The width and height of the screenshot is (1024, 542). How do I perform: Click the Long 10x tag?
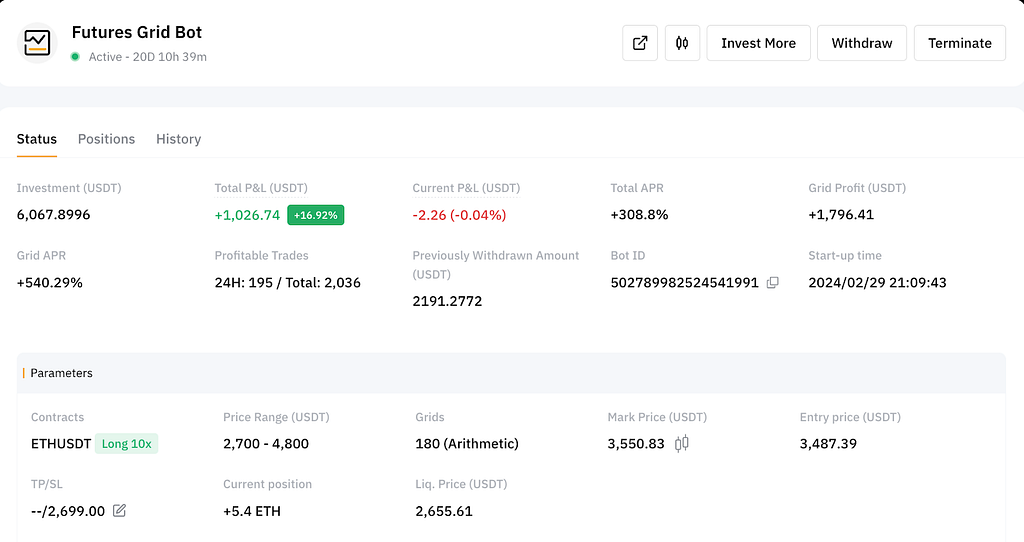[126, 443]
